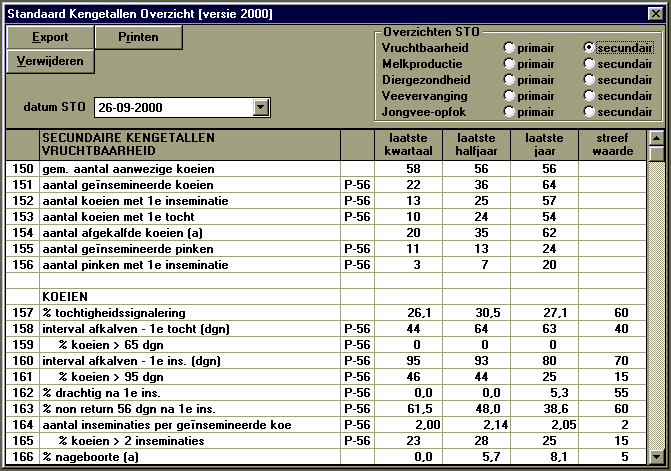Click the scrollbar down arrow in table

click(x=656, y=456)
